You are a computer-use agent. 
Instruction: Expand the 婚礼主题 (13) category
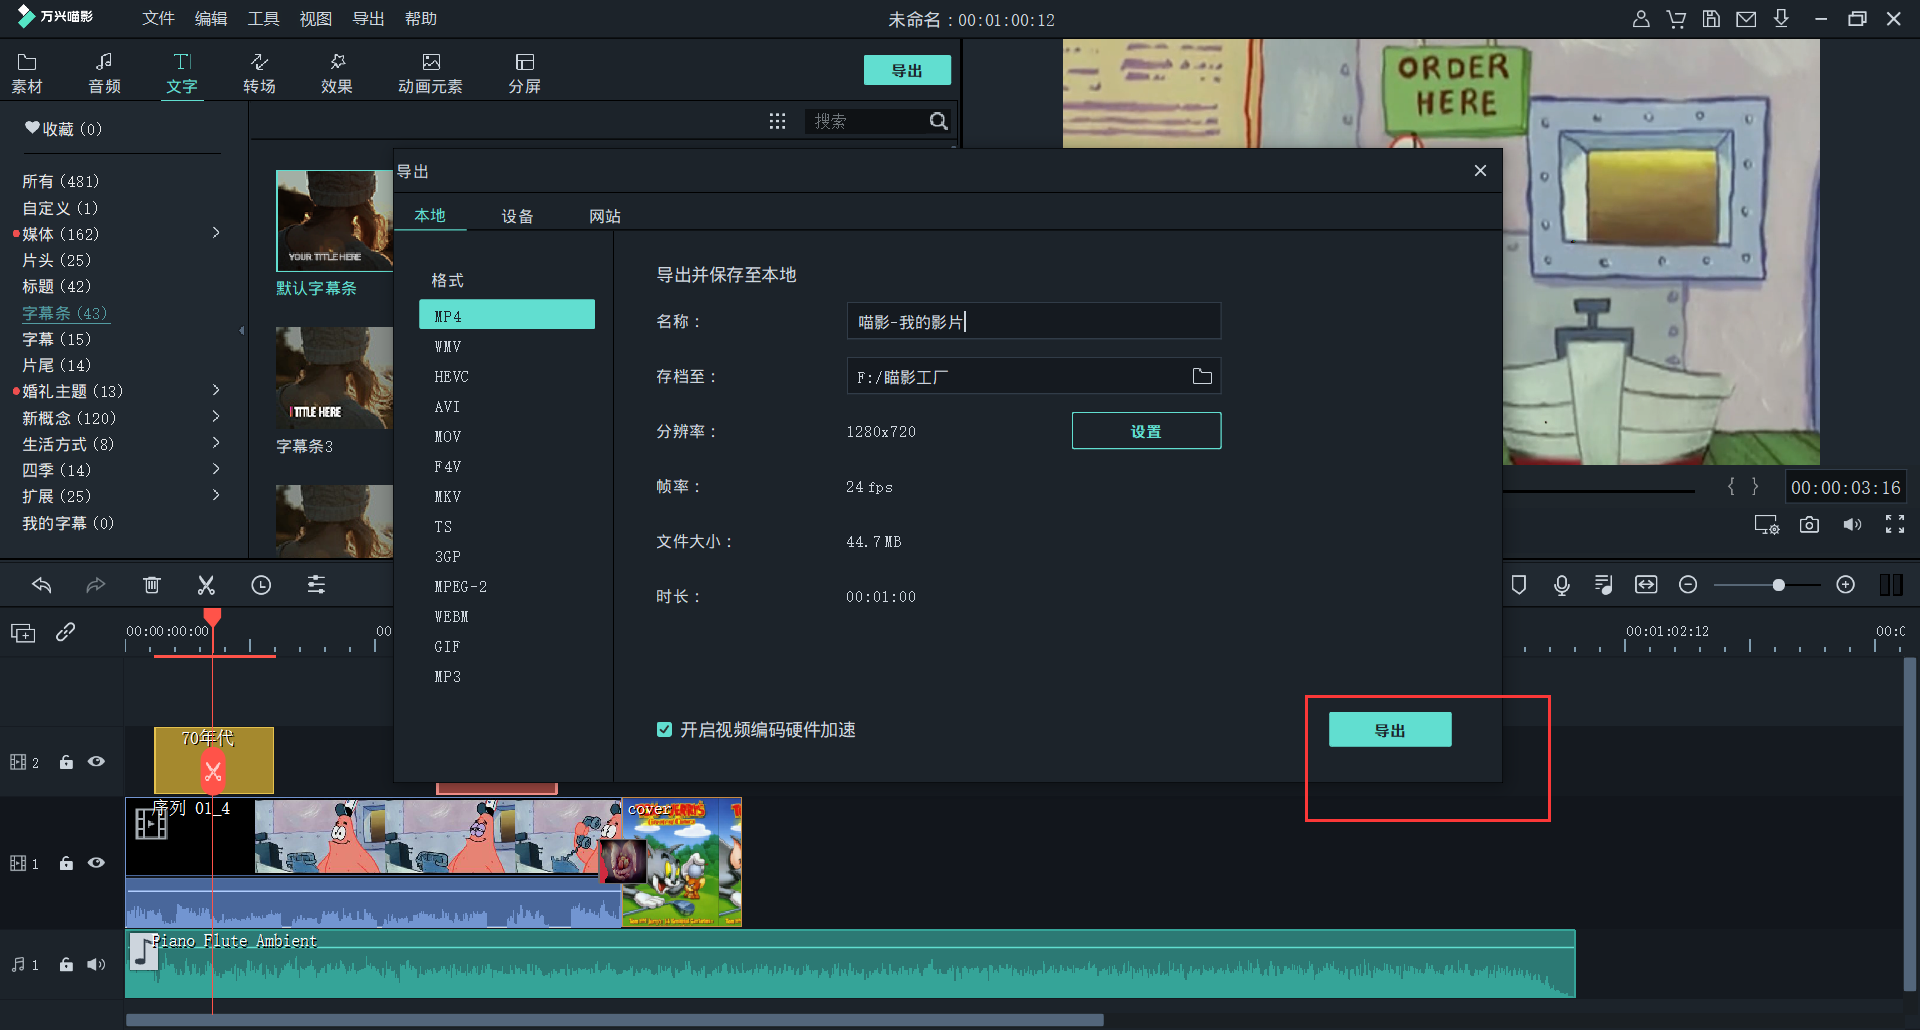point(216,390)
